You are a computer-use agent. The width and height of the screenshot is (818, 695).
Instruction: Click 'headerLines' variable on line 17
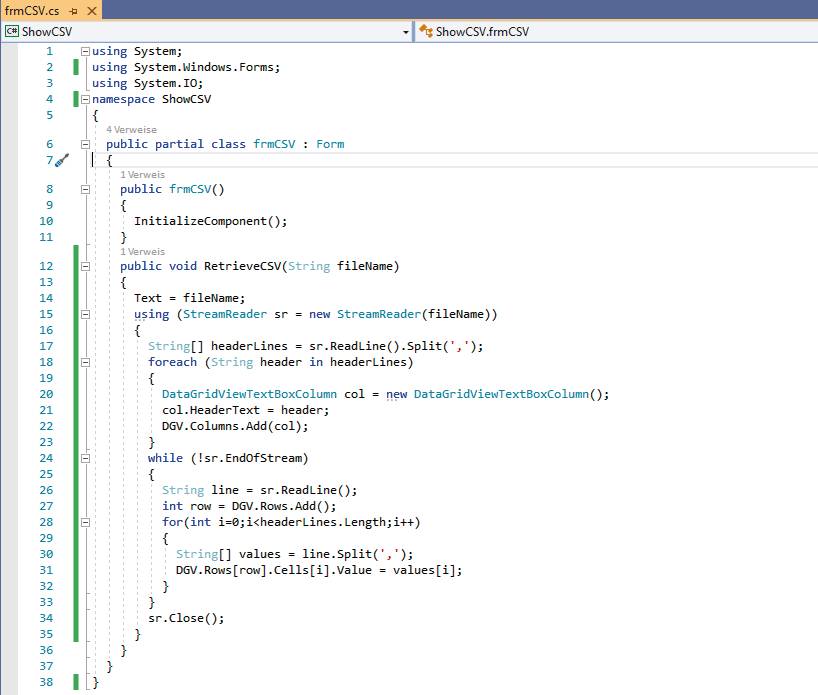click(249, 346)
